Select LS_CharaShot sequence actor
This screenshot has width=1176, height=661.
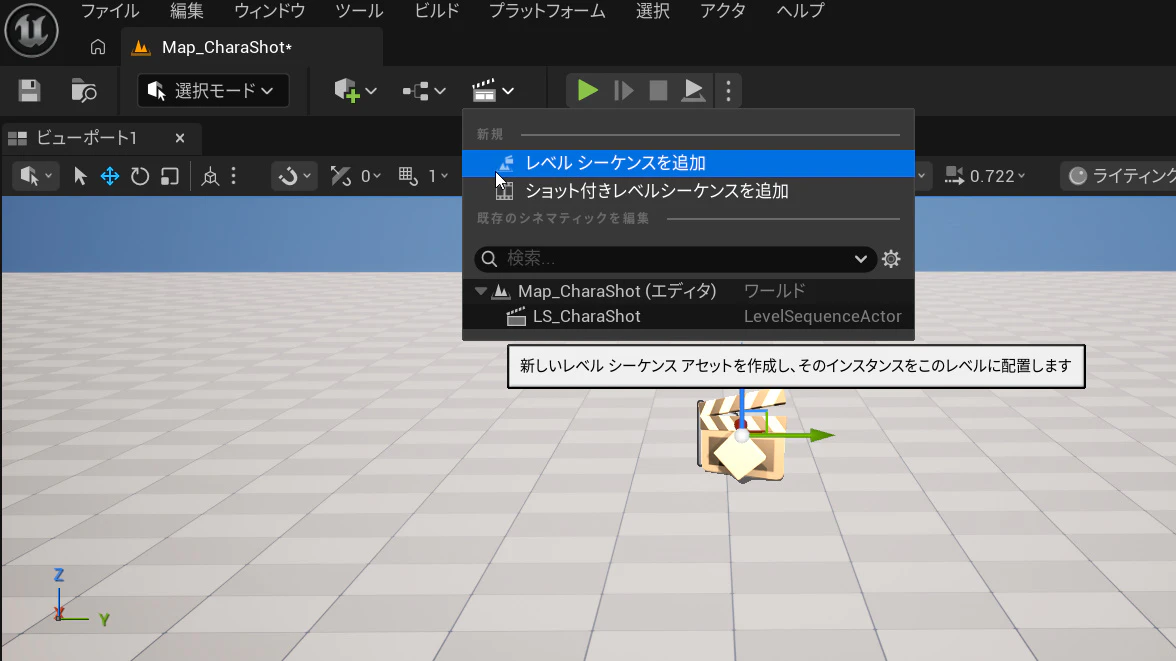[586, 317]
